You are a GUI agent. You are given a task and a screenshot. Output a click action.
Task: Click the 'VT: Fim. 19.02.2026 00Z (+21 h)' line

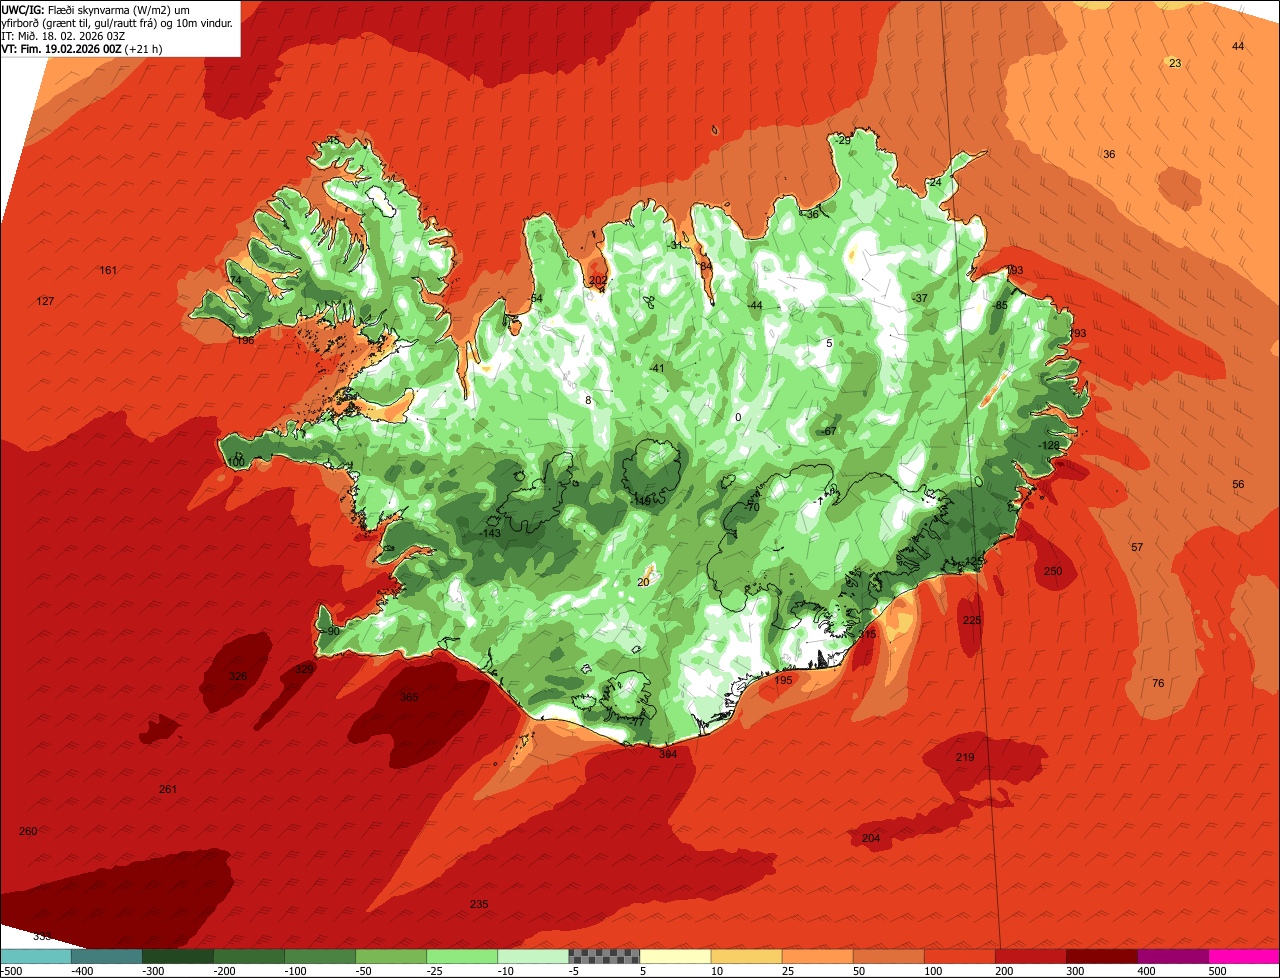coord(82,48)
